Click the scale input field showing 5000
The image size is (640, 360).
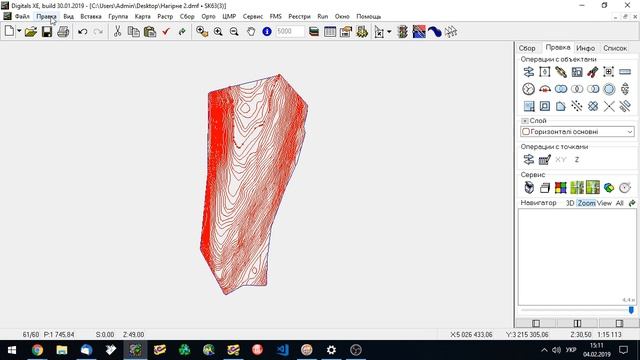click(x=290, y=31)
